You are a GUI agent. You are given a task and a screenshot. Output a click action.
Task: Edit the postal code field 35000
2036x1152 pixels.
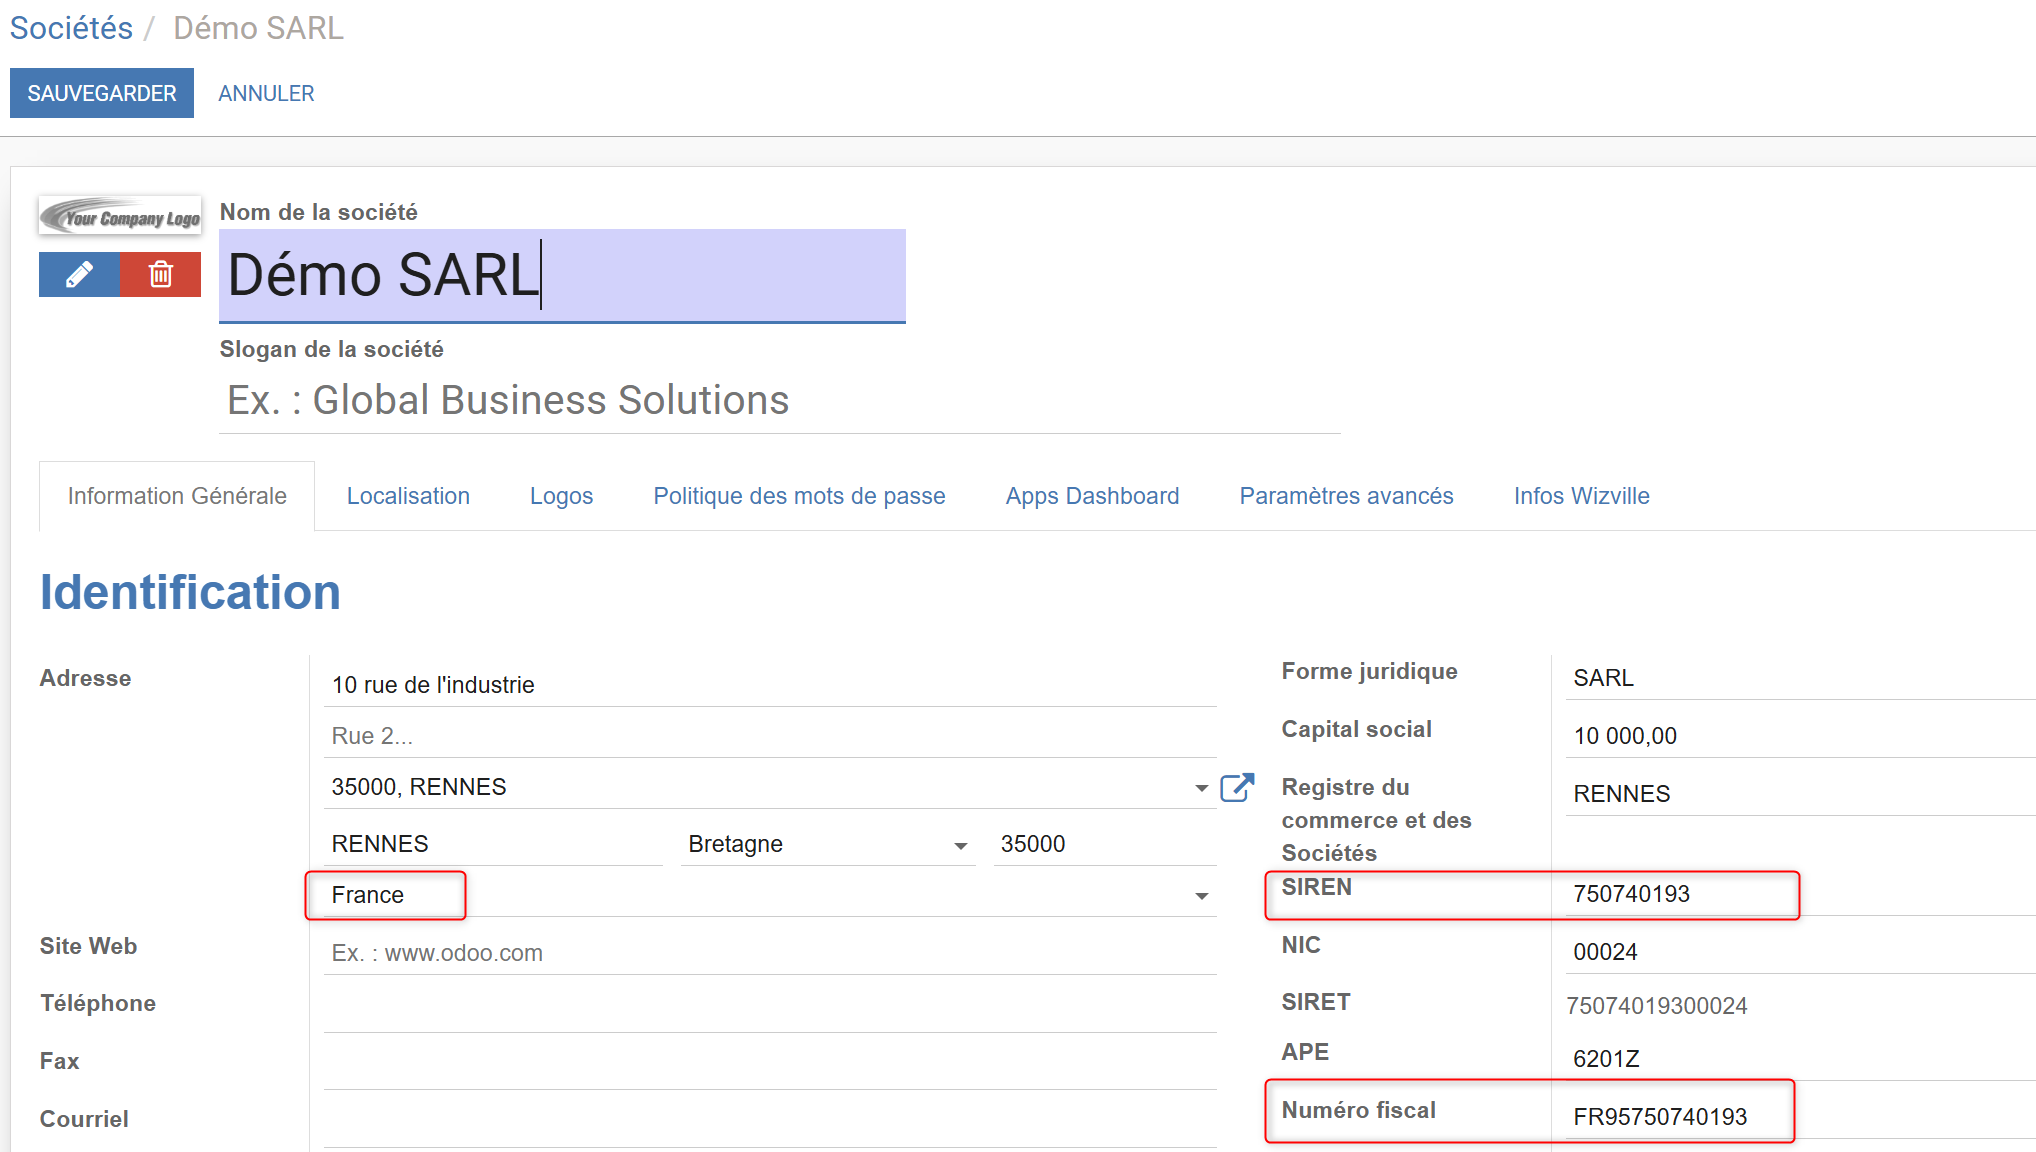(x=1105, y=844)
